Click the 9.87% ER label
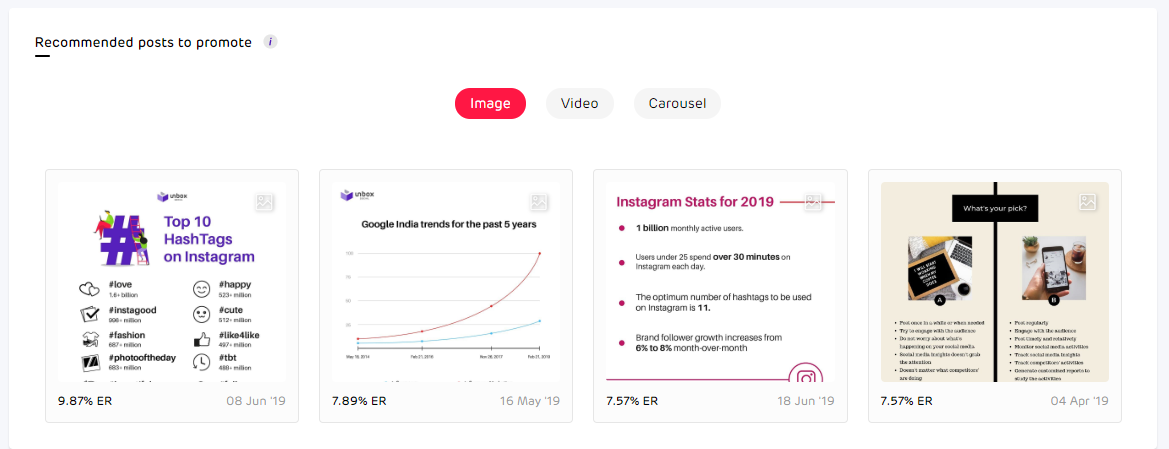This screenshot has width=1169, height=449. point(84,401)
